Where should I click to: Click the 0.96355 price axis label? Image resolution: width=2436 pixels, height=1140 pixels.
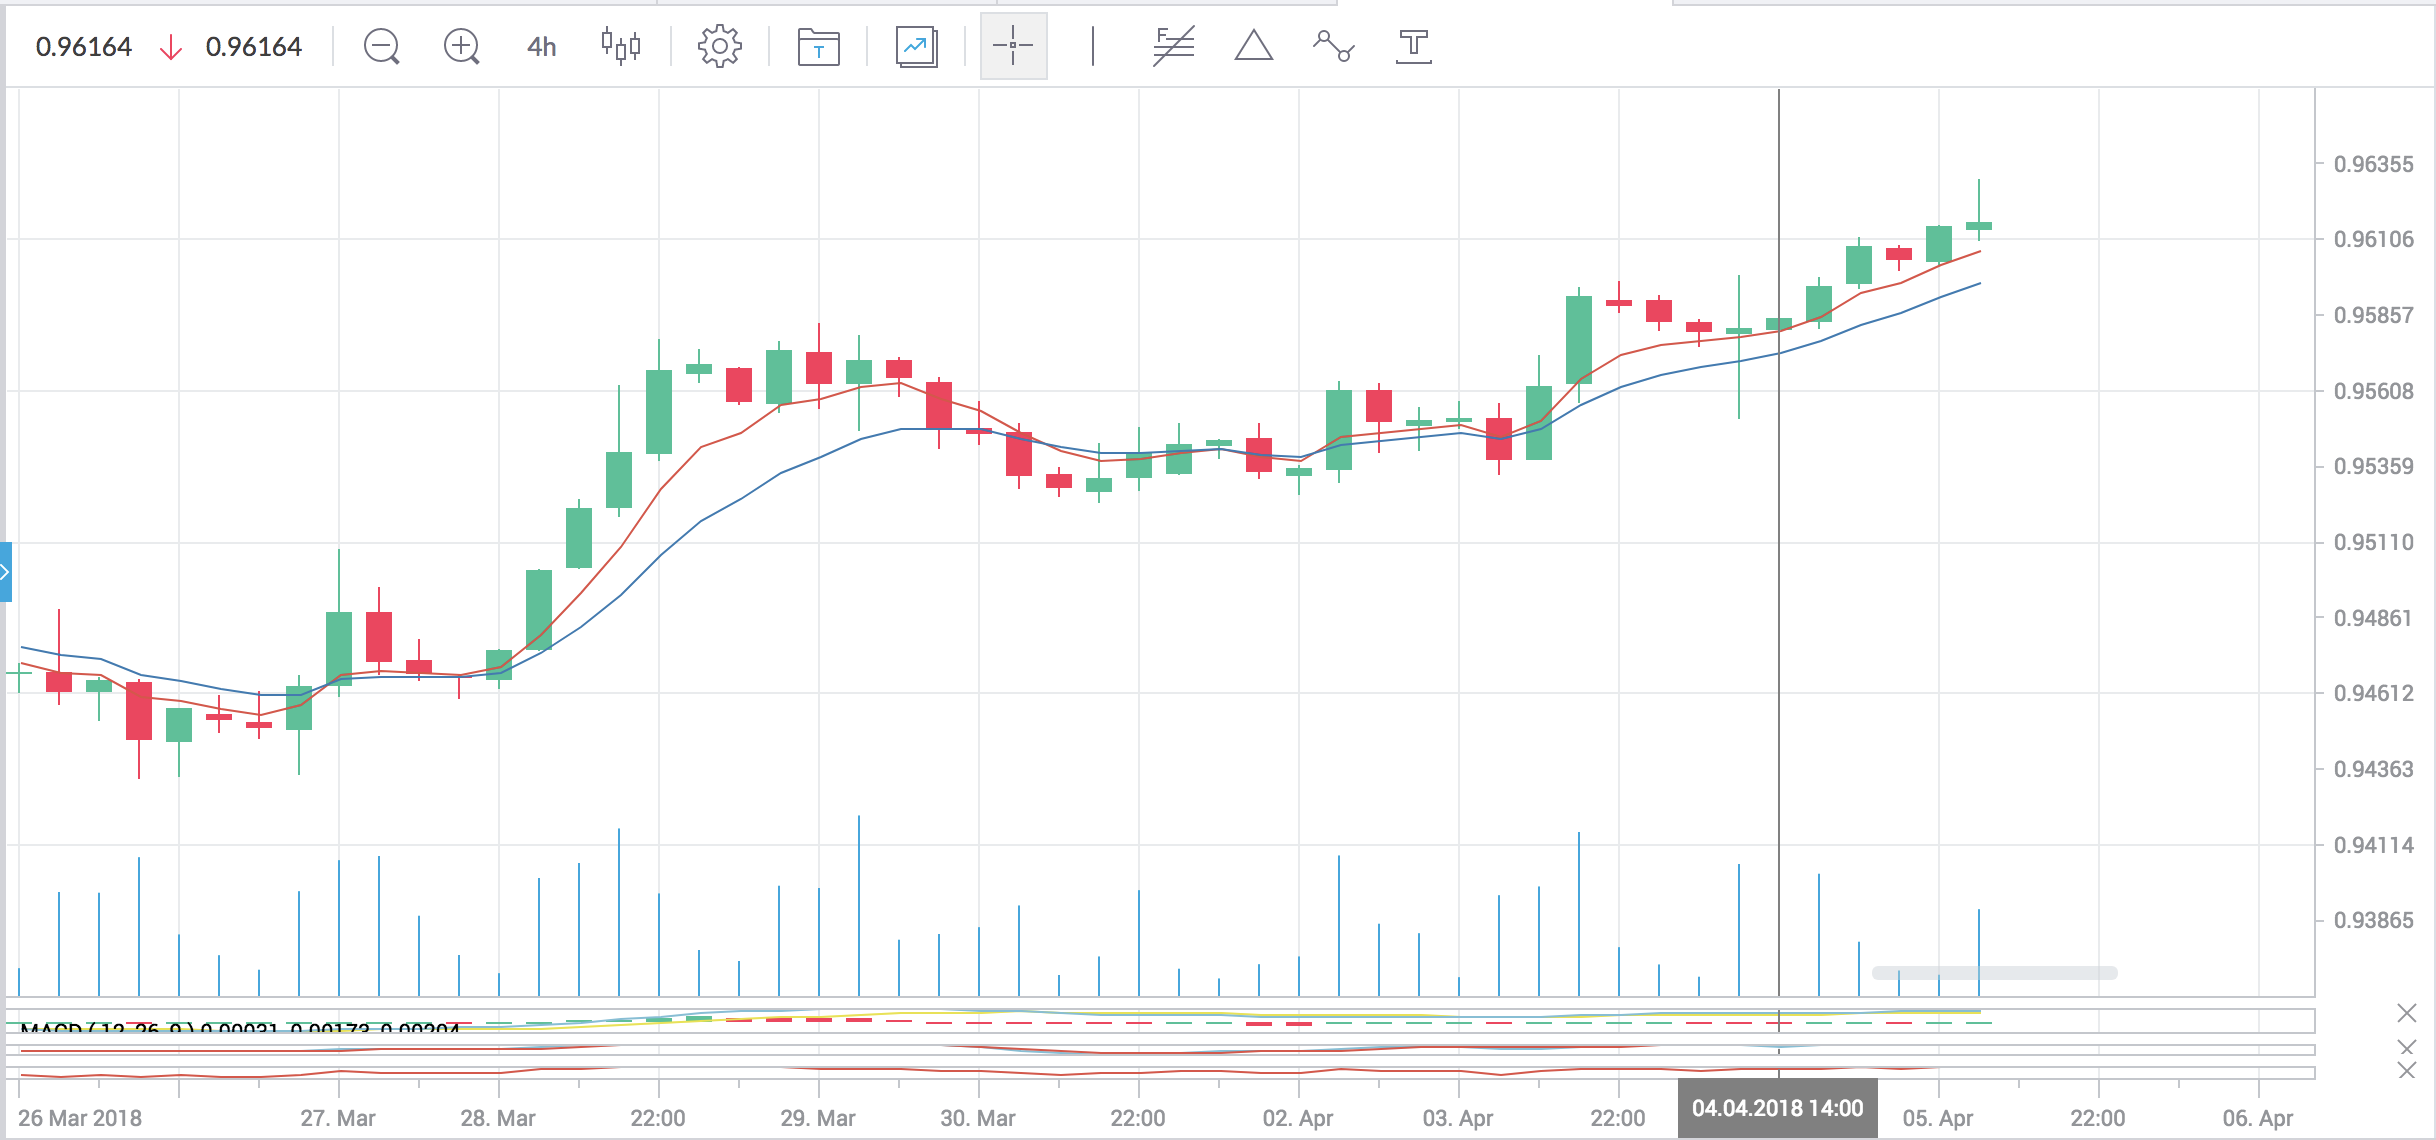tap(2373, 164)
